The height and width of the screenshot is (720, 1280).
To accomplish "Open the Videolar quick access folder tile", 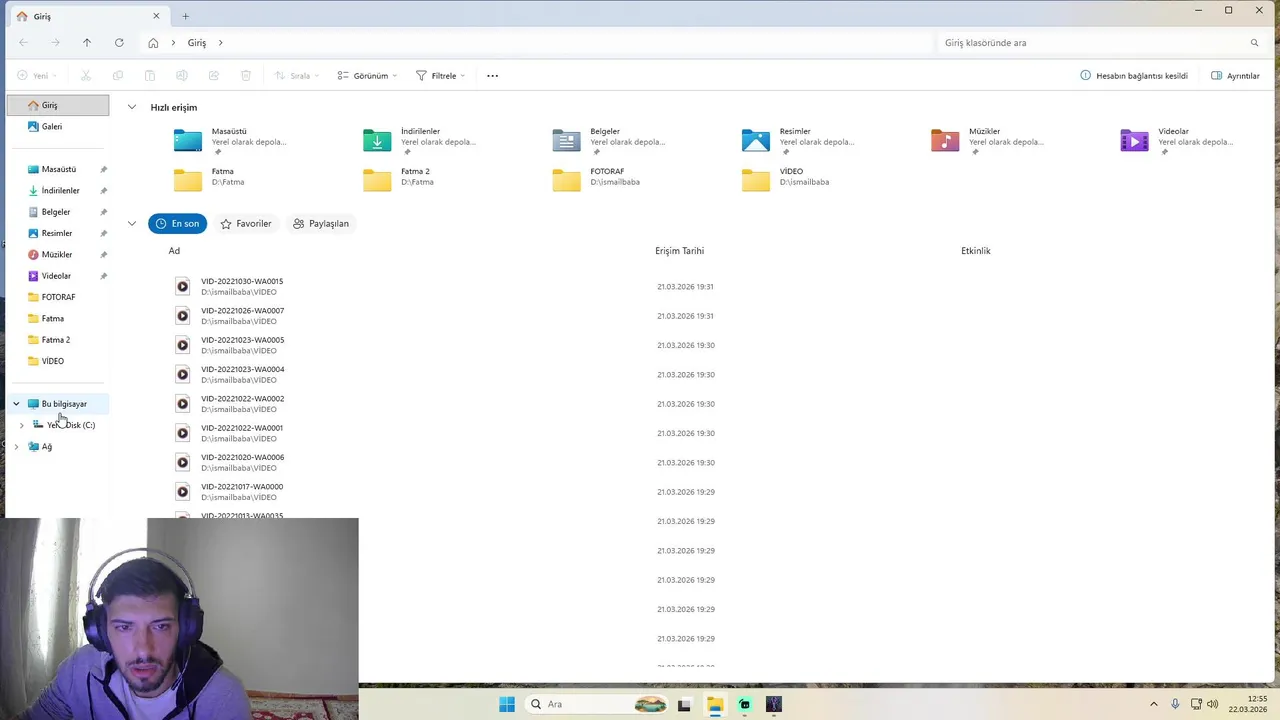I will pos(1179,140).
